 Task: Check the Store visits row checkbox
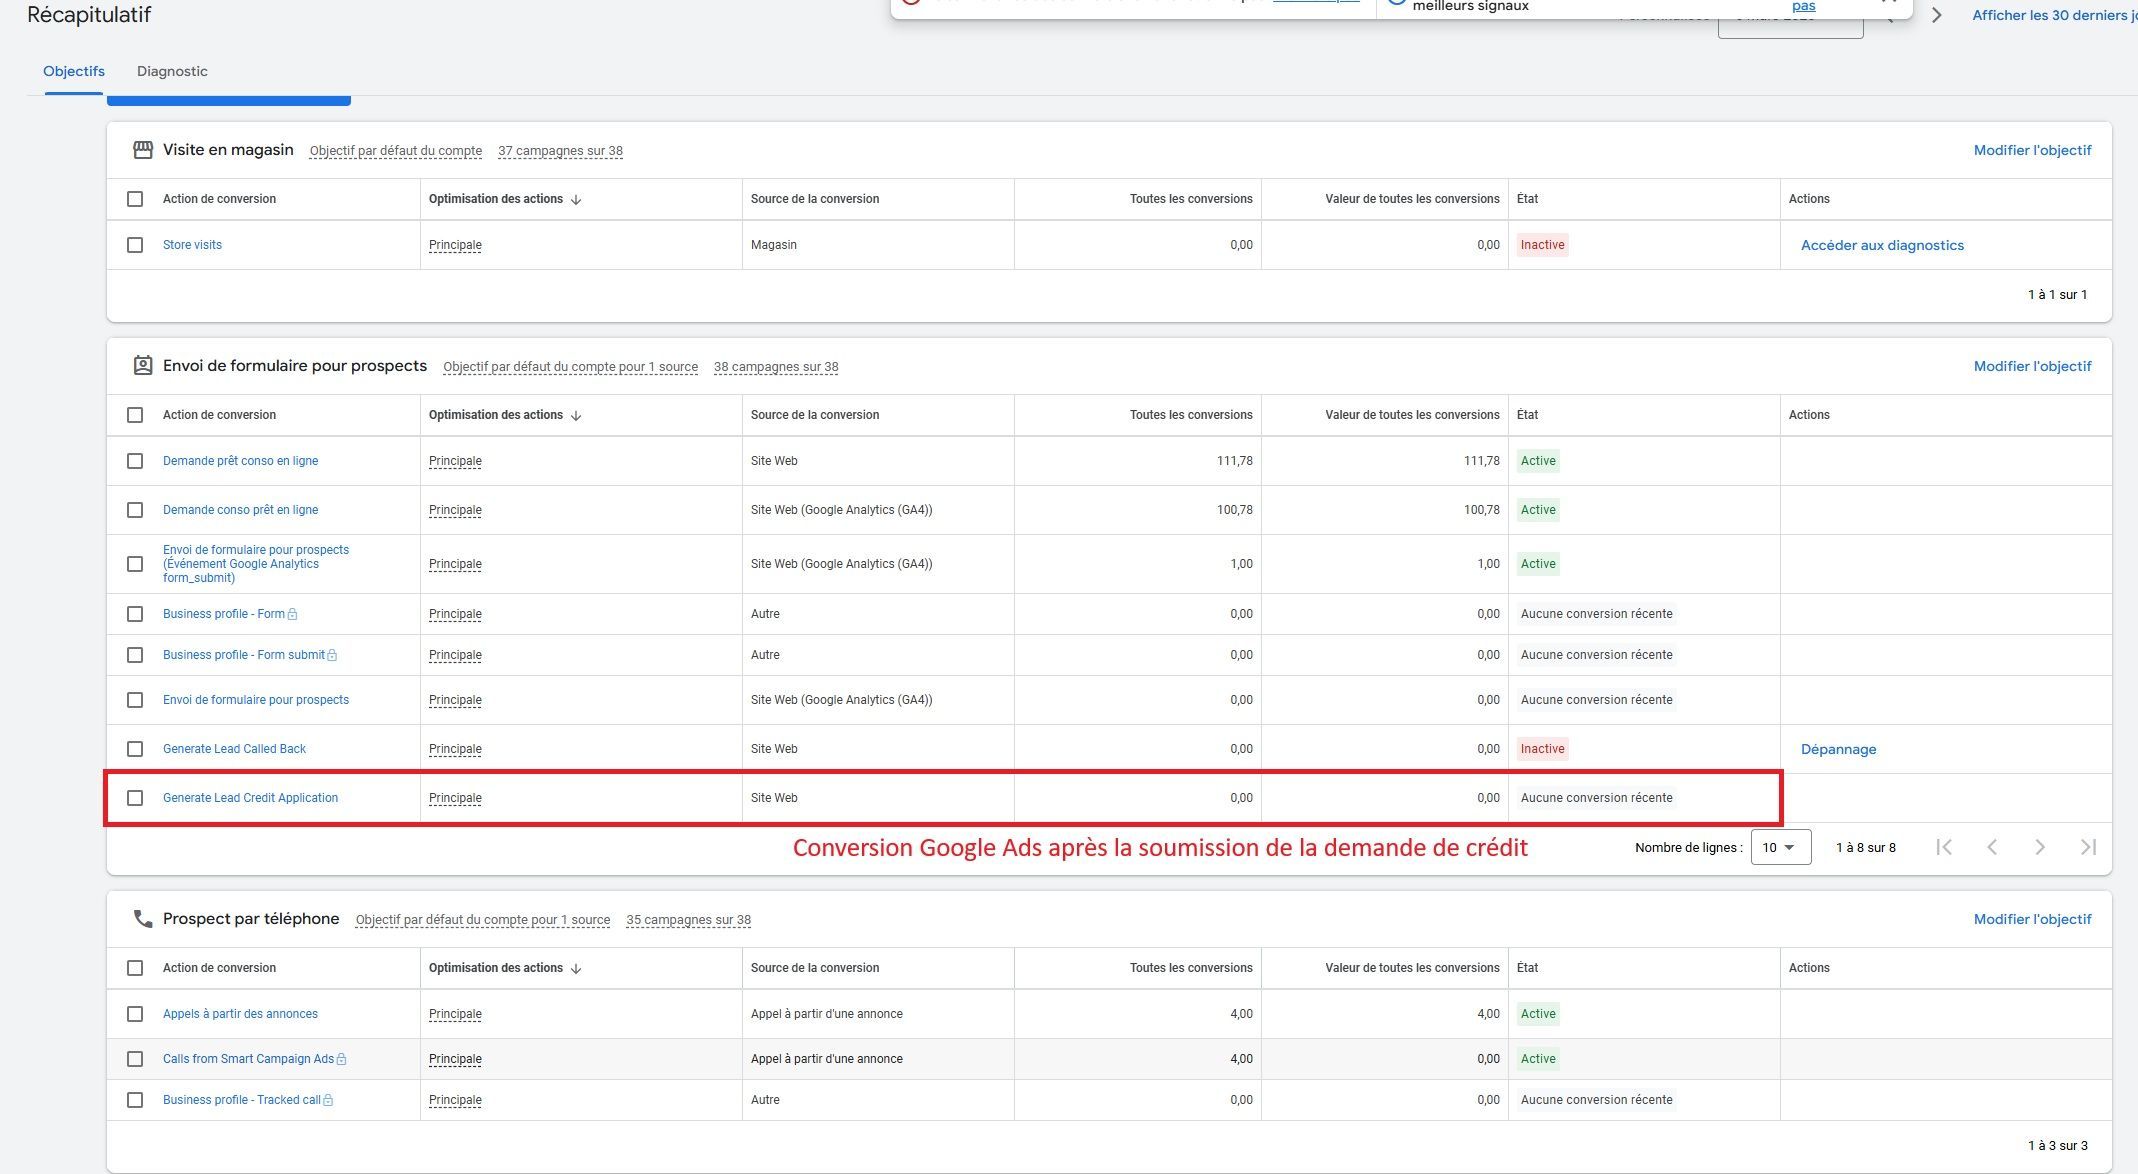click(135, 245)
